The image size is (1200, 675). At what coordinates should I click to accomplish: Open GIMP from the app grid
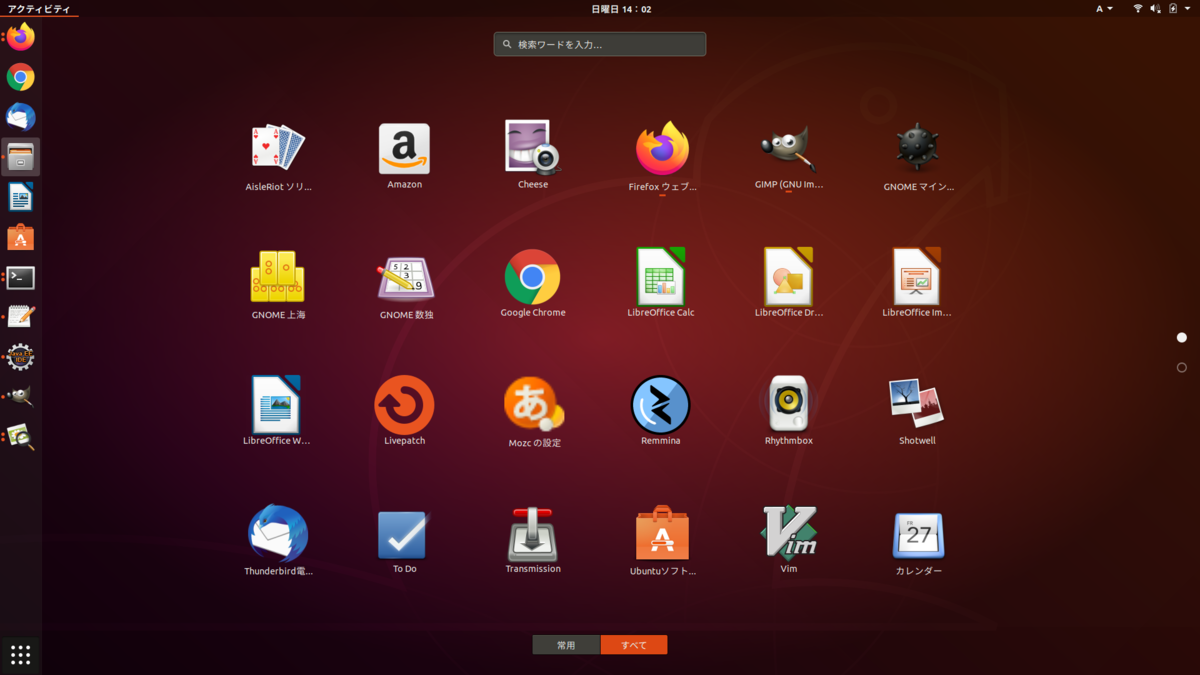pyautogui.click(x=789, y=149)
